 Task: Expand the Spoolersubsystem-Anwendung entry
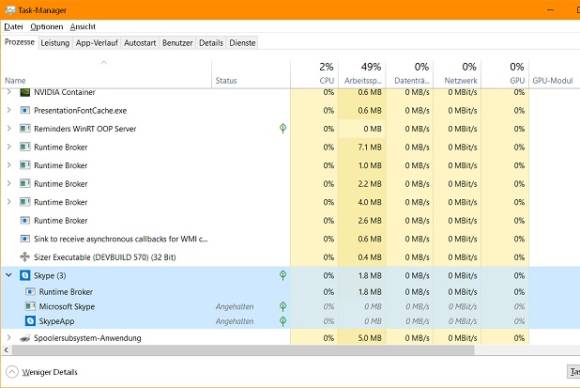(9, 338)
